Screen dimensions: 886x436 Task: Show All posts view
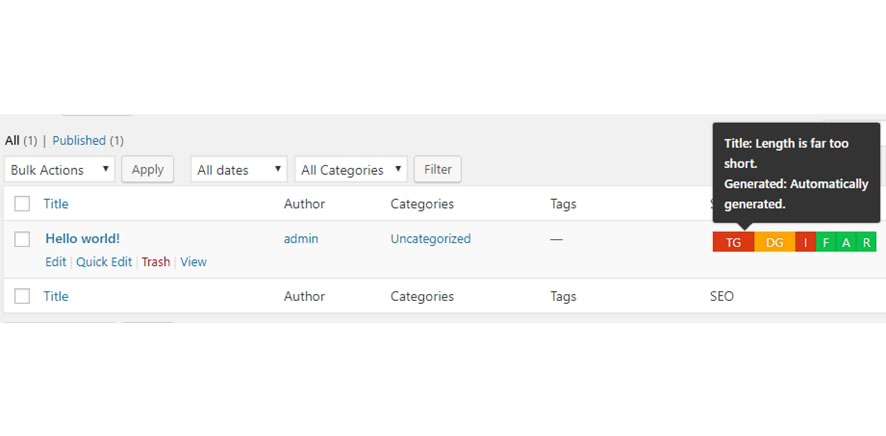pyautogui.click(x=12, y=140)
